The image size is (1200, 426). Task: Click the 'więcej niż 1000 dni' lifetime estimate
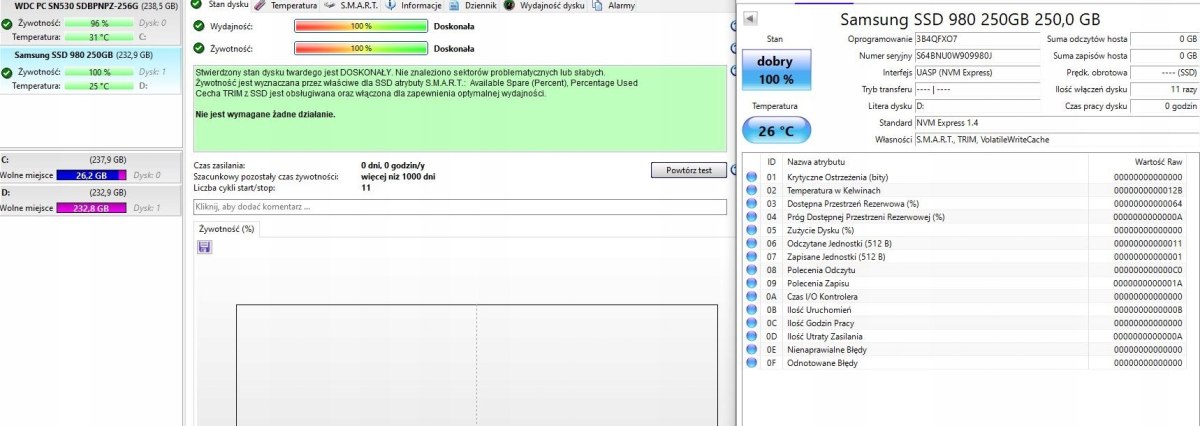pyautogui.click(x=398, y=176)
